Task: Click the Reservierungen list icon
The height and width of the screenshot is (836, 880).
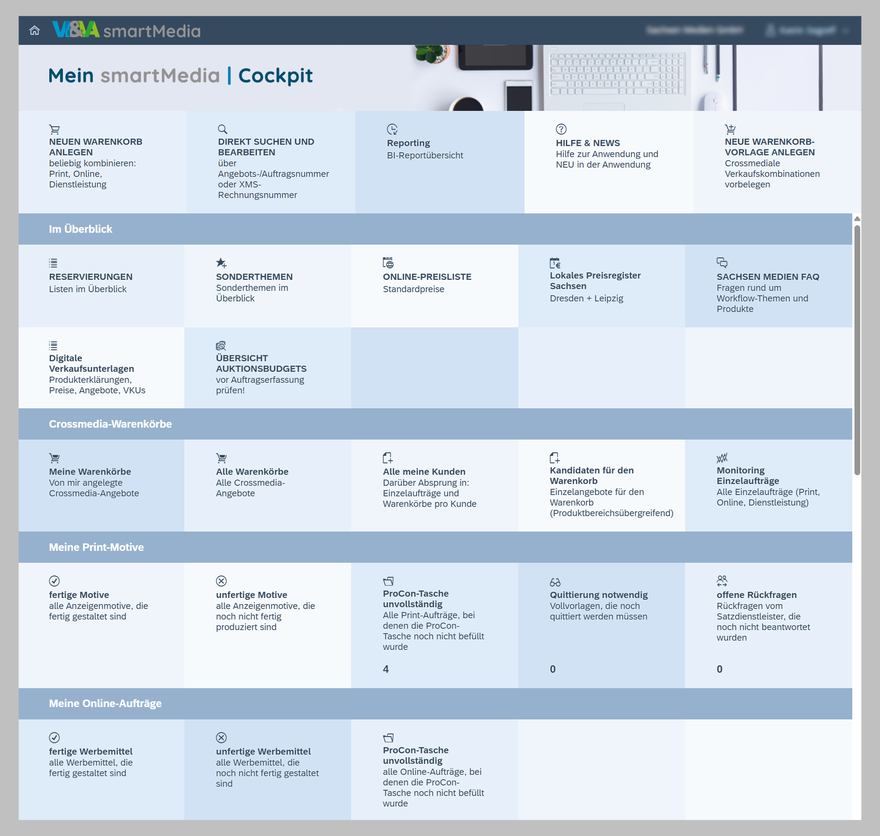Action: pos(53,263)
